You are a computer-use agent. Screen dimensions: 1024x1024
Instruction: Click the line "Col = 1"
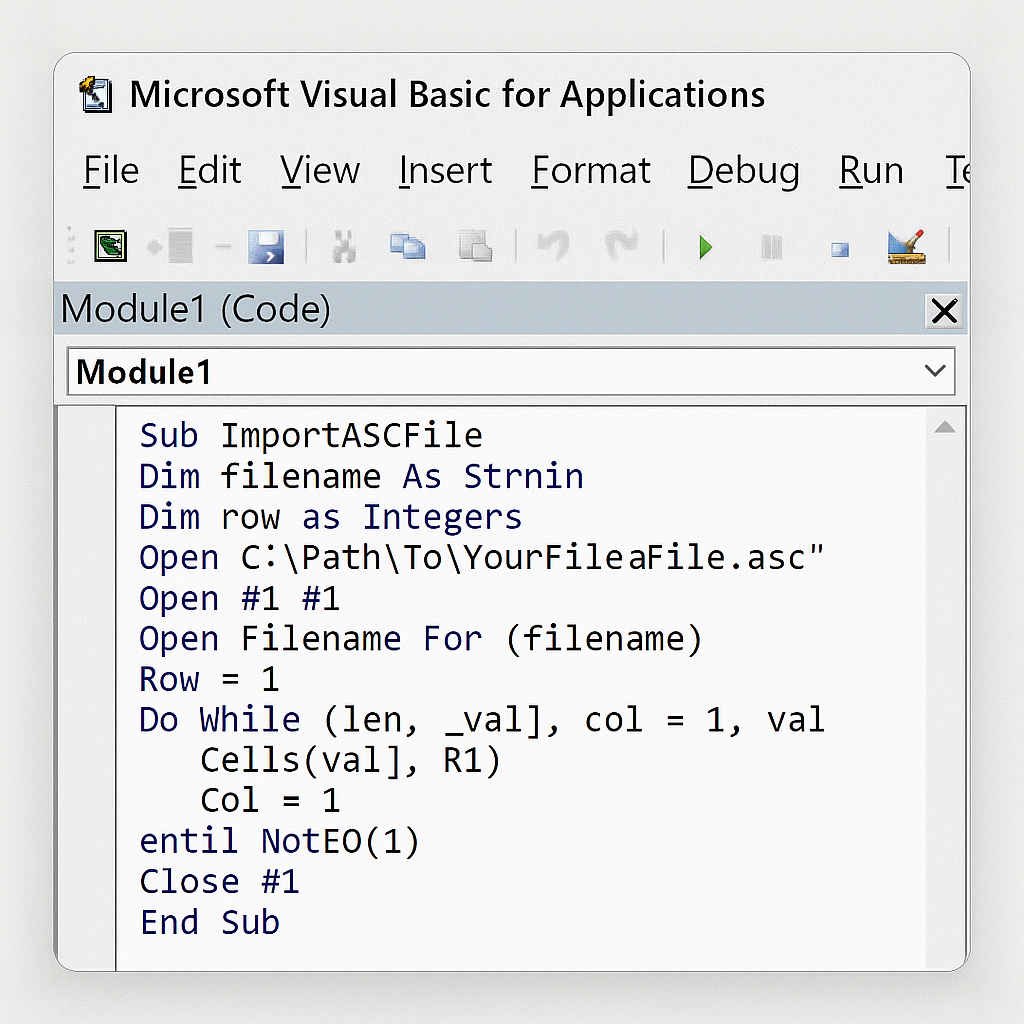270,801
